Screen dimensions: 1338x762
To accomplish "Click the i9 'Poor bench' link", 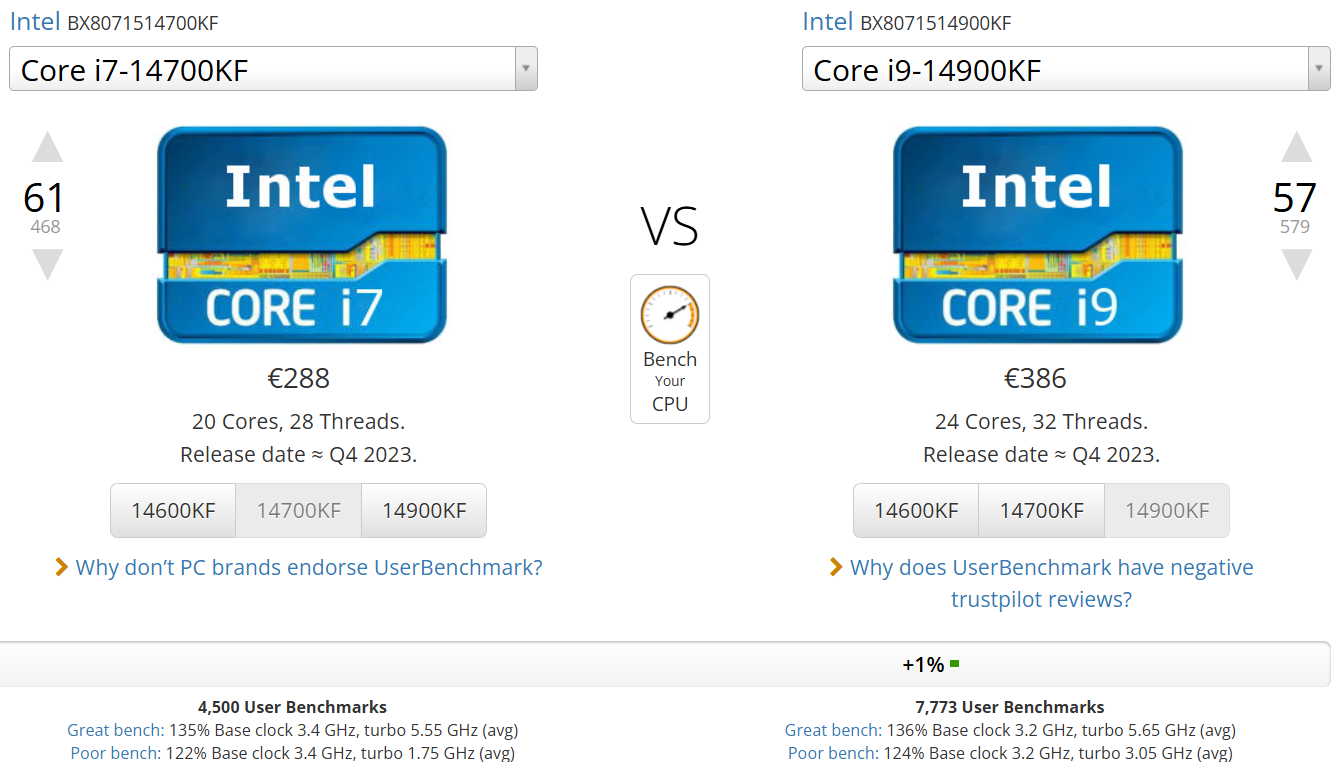I will pos(832,753).
